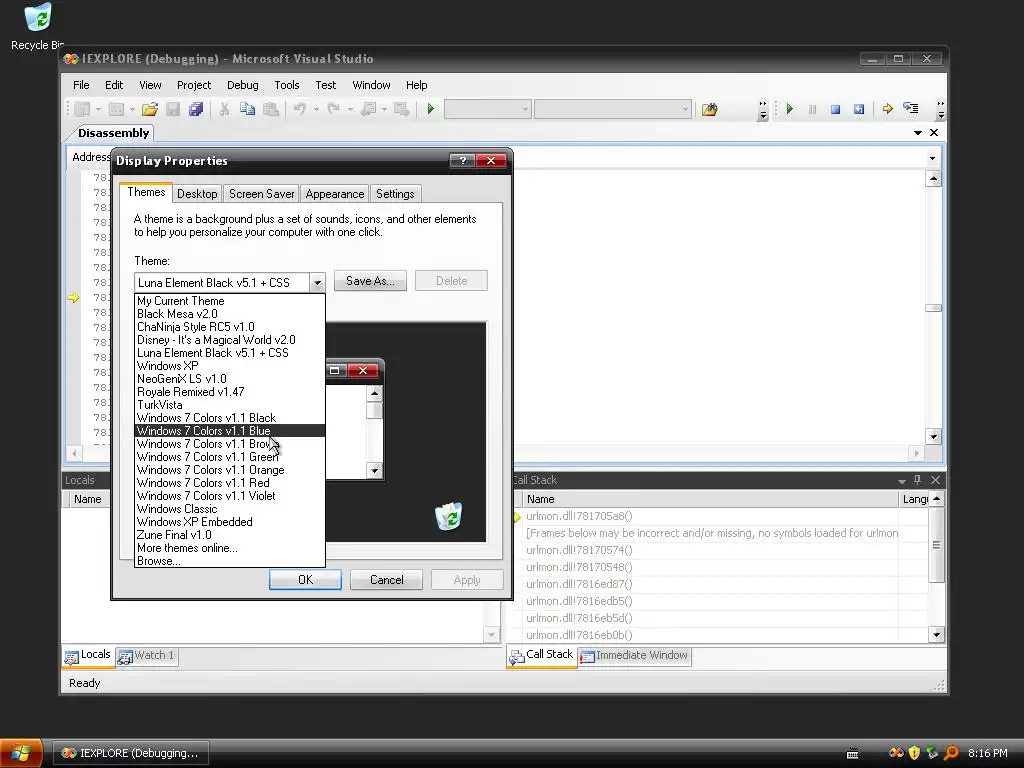Click the Save As... button
The image size is (1024, 768).
pos(370,281)
